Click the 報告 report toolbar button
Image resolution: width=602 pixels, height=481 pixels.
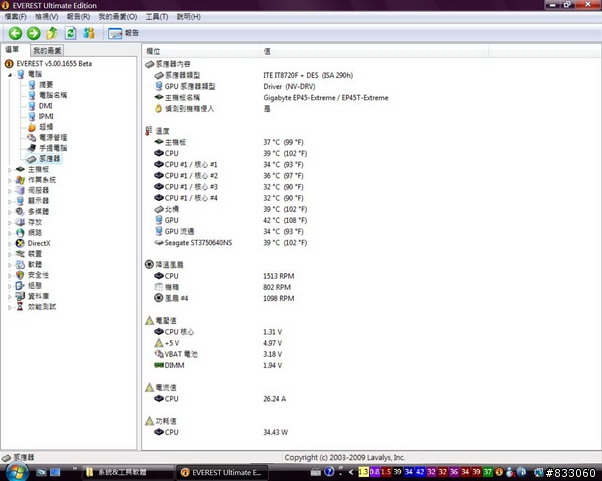click(x=123, y=33)
